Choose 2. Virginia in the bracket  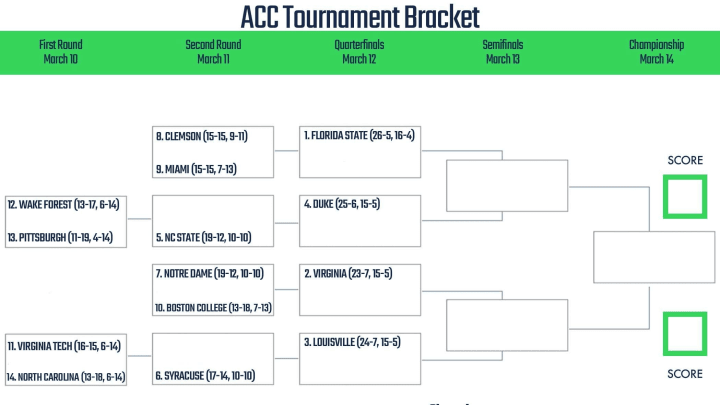pos(348,274)
